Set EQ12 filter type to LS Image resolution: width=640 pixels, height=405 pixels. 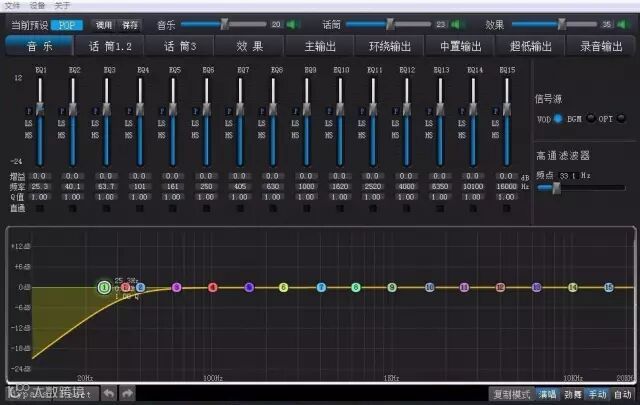[x=395, y=123]
